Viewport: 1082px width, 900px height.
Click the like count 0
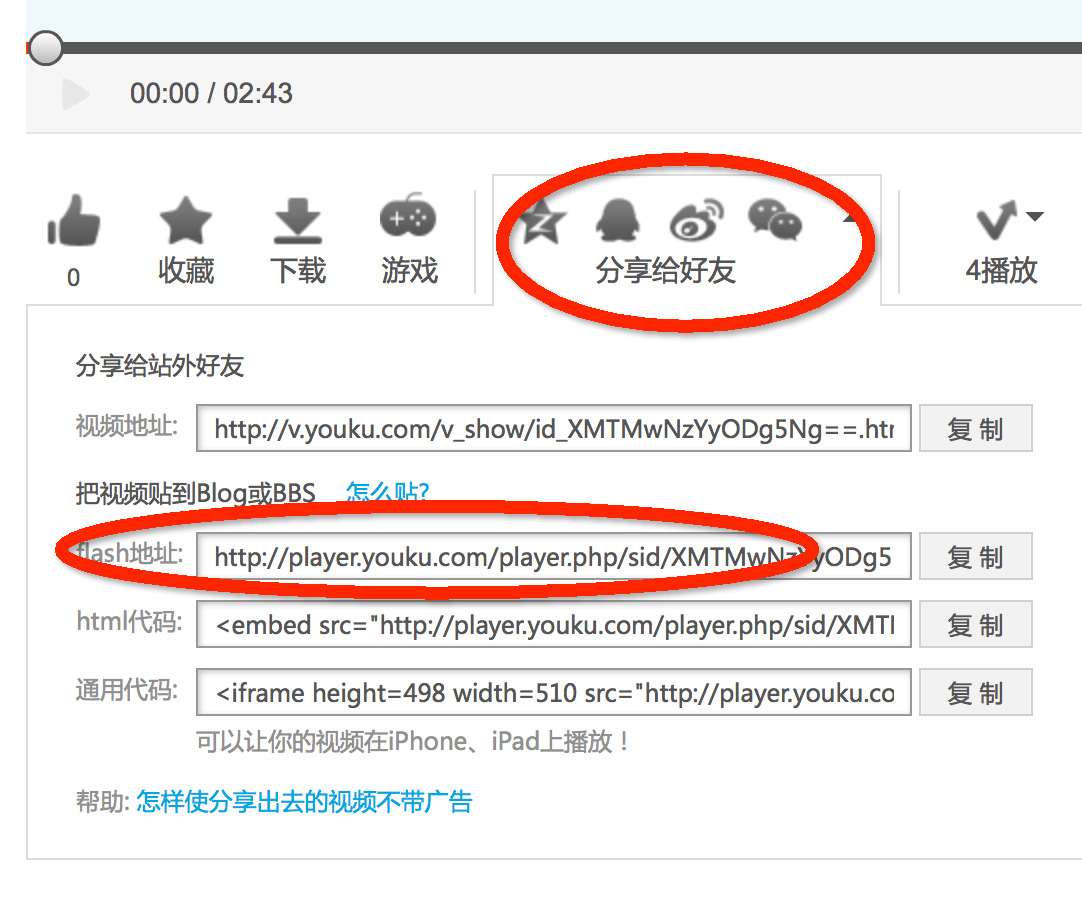(73, 277)
